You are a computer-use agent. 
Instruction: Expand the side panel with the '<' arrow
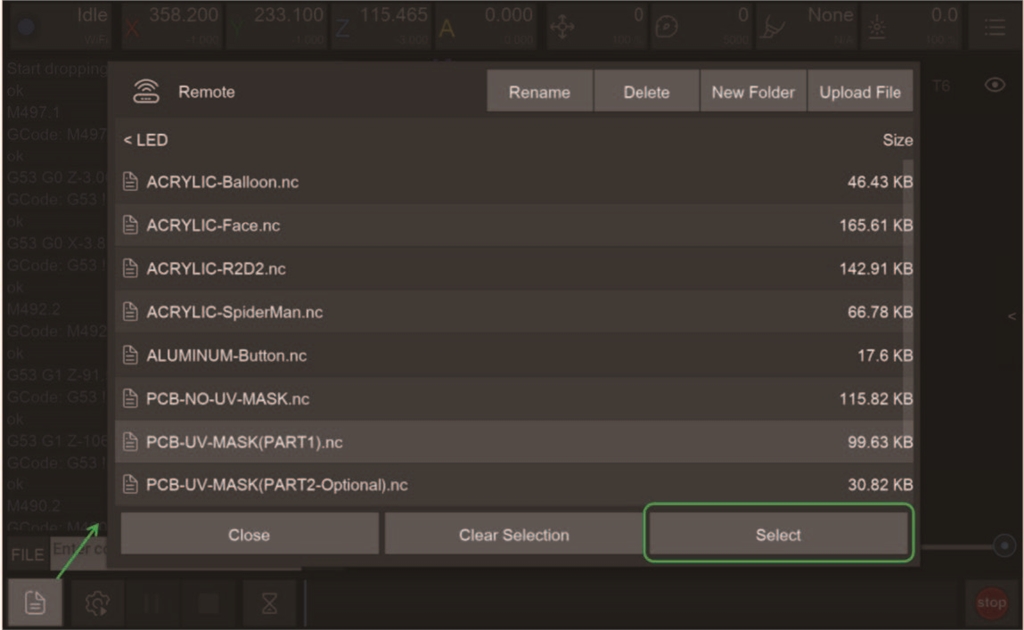1011,316
